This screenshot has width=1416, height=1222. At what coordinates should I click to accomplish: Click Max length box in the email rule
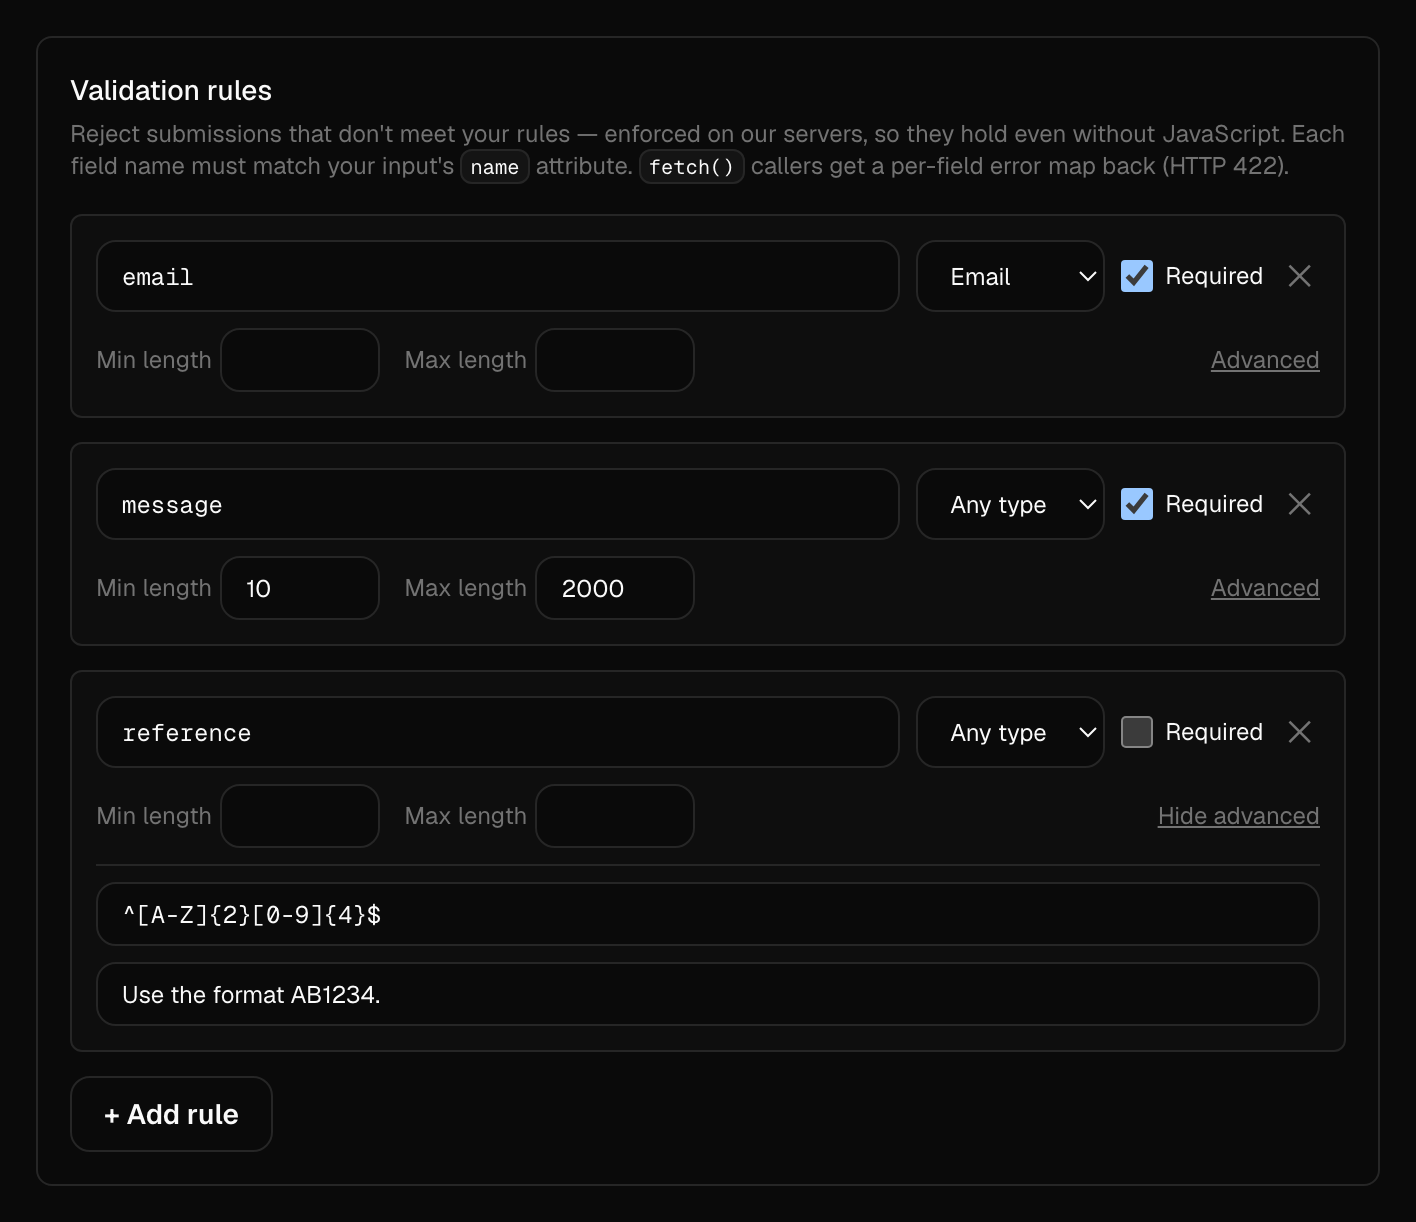click(615, 360)
